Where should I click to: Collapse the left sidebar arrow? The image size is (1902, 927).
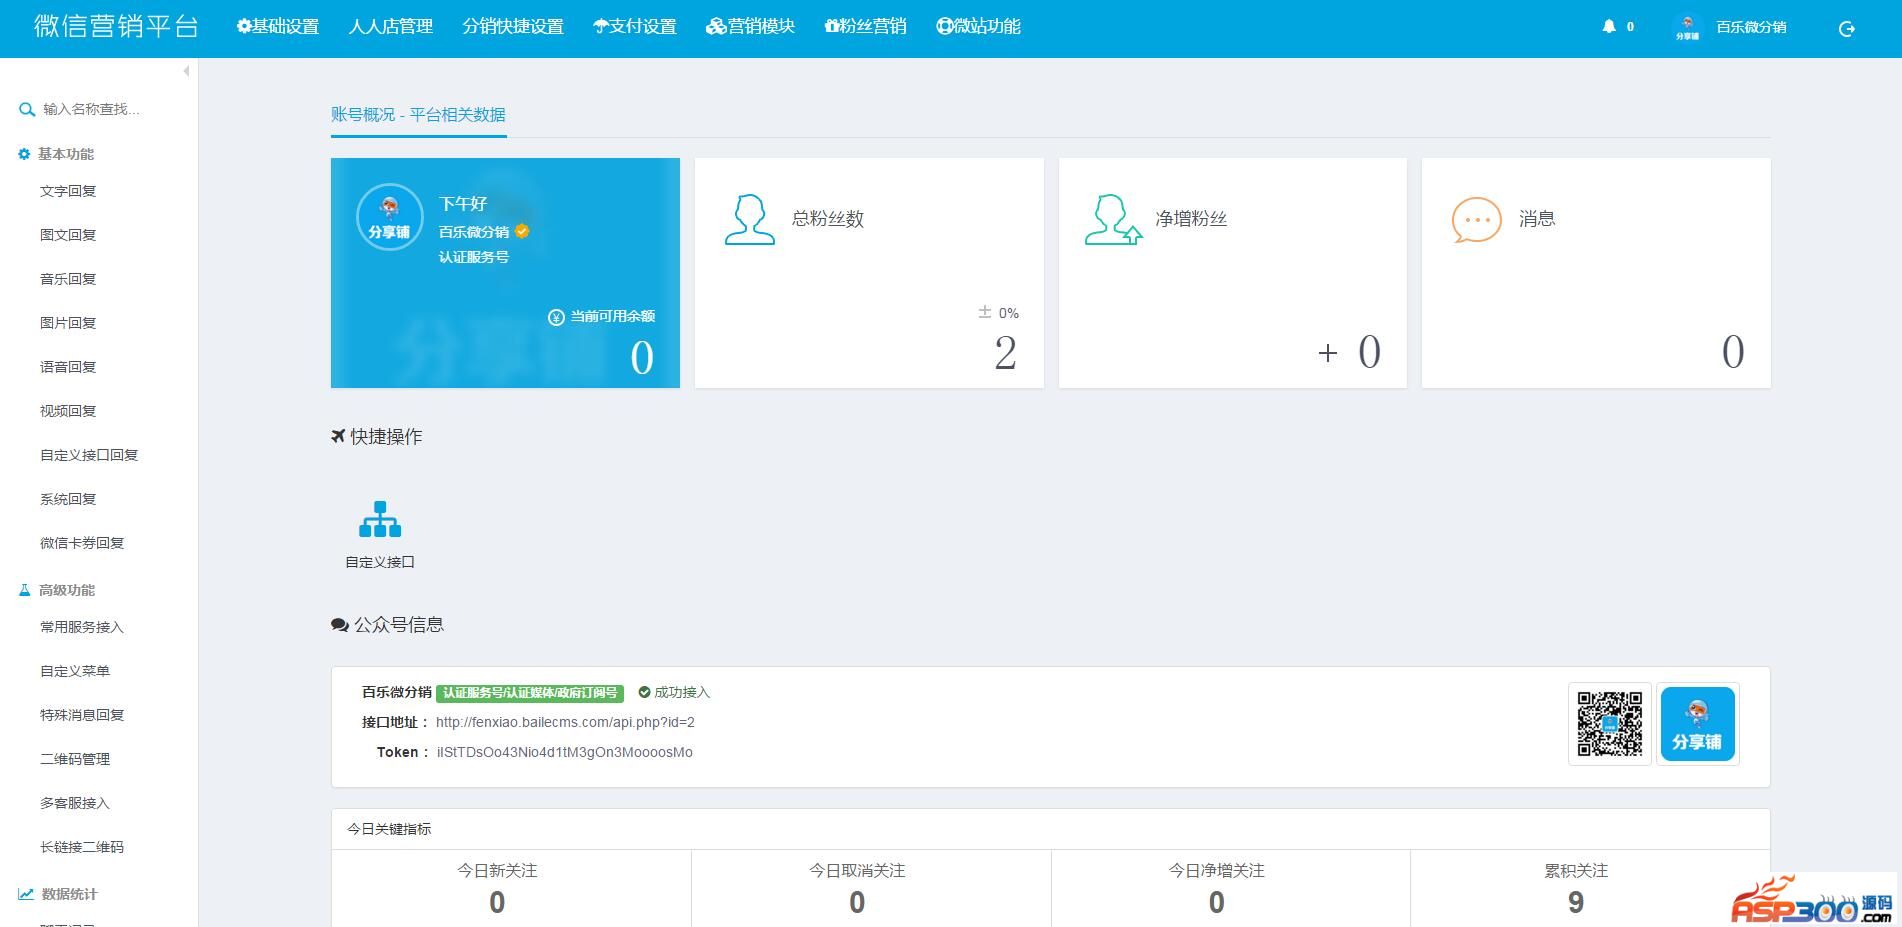click(x=186, y=71)
